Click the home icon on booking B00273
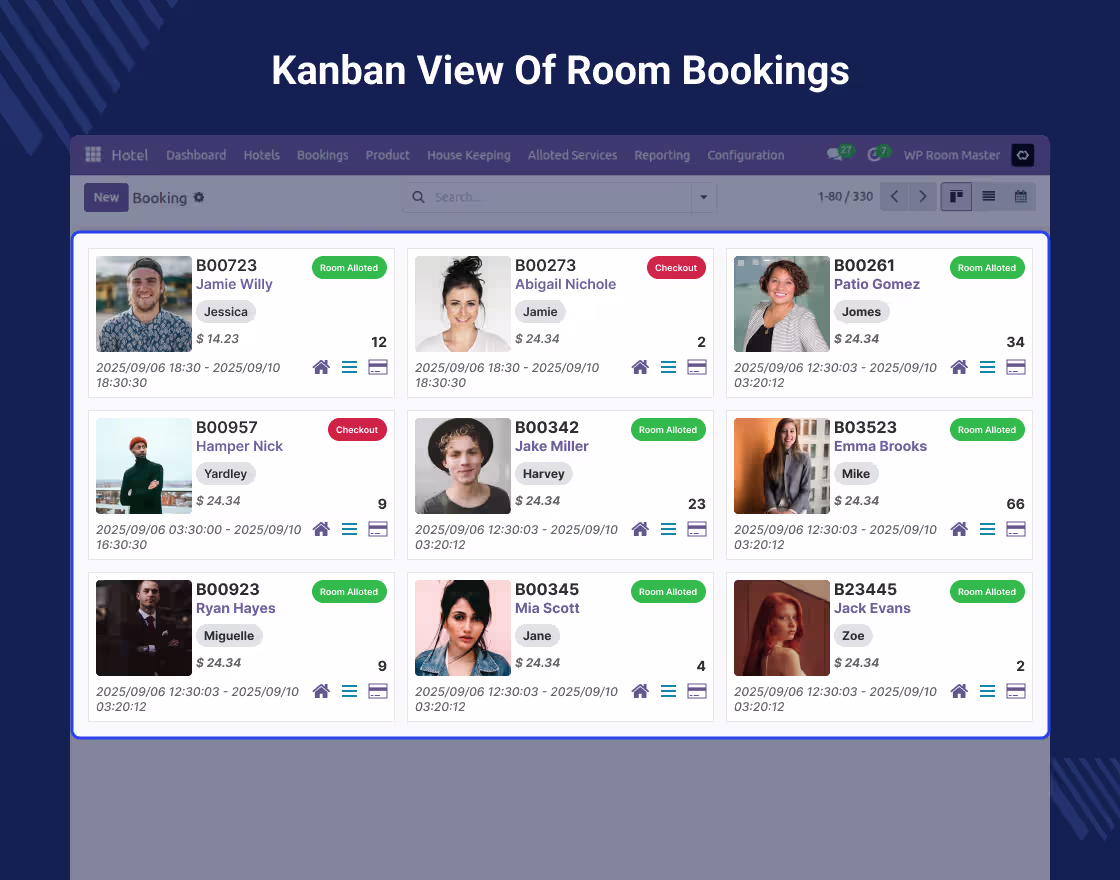 point(640,367)
